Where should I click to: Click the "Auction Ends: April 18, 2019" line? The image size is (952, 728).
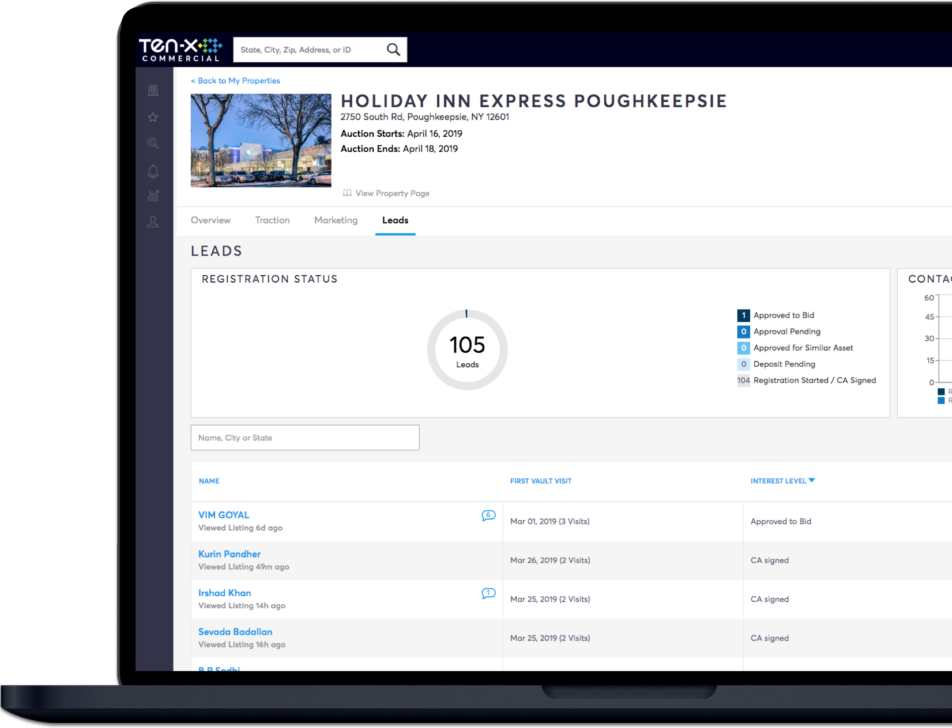point(400,149)
